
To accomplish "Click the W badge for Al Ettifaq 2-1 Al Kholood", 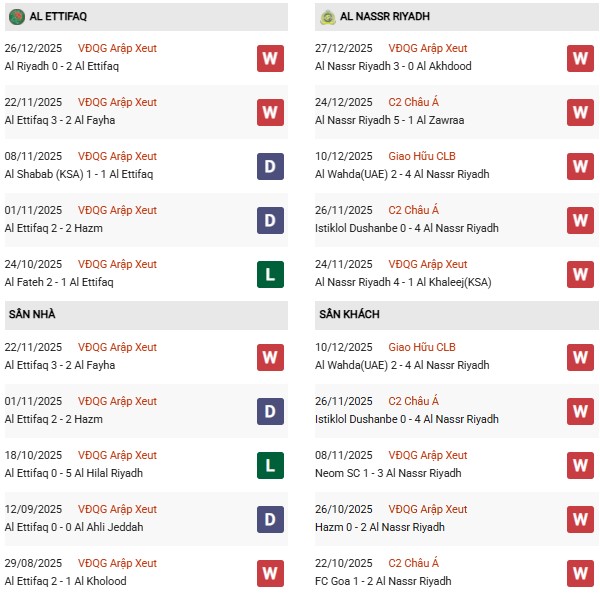I will point(270,573).
